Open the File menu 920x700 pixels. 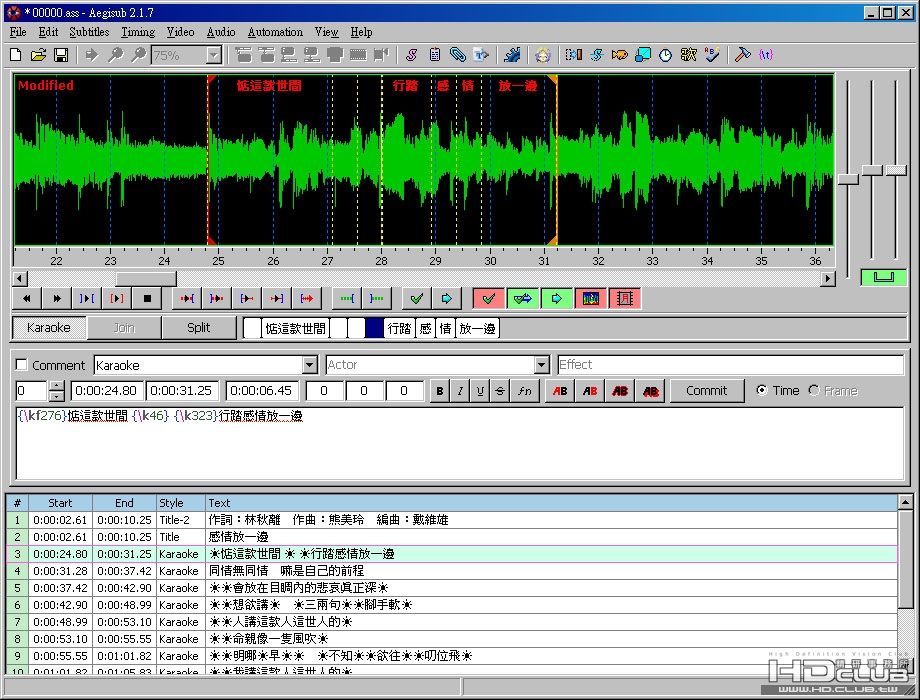click(x=18, y=32)
